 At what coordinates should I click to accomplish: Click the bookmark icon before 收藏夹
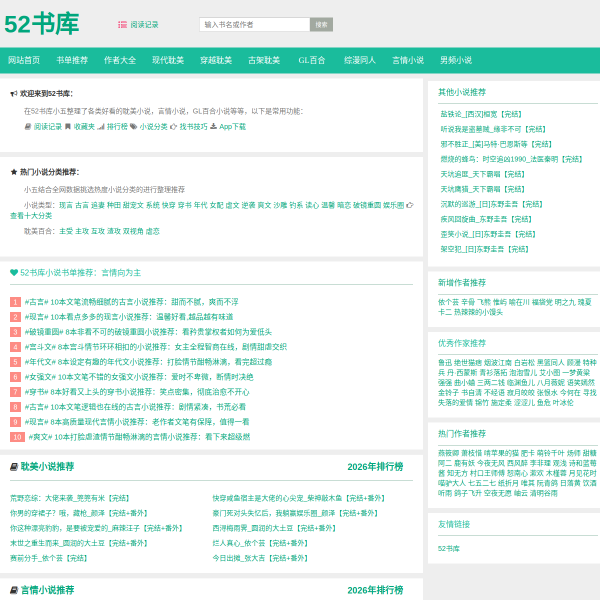point(68,127)
